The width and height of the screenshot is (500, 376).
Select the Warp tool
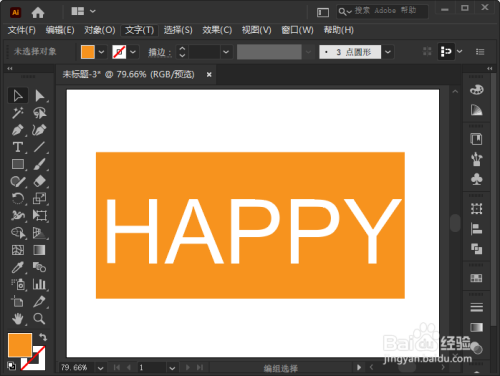point(18,216)
